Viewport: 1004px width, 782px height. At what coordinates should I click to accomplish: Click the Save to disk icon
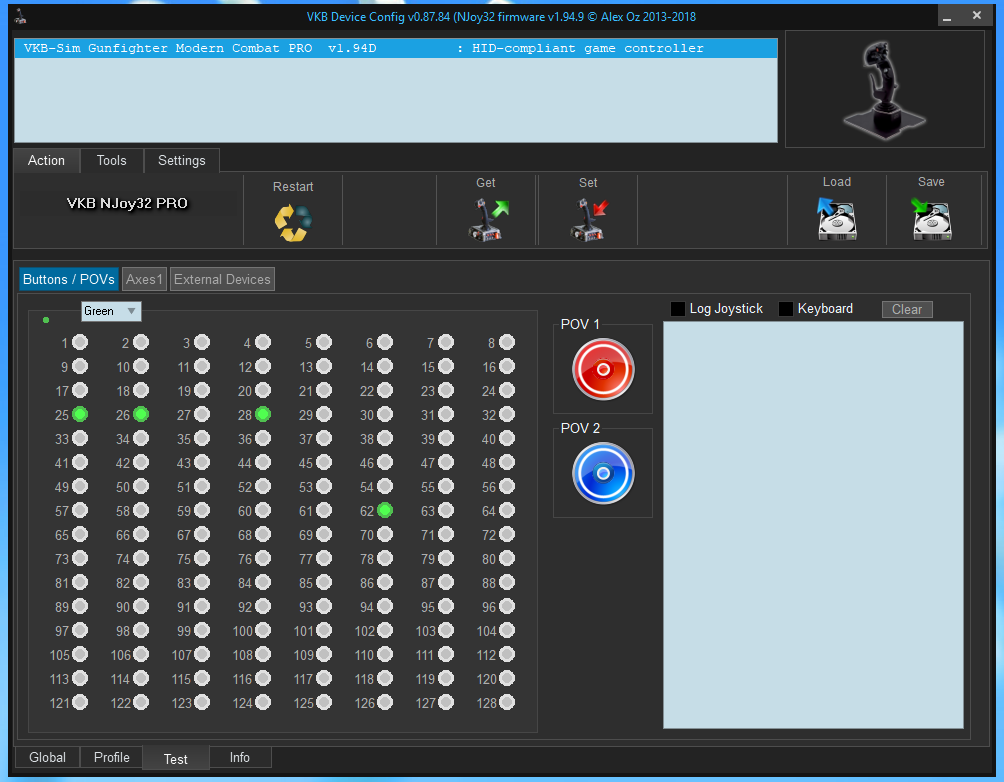pos(931,218)
